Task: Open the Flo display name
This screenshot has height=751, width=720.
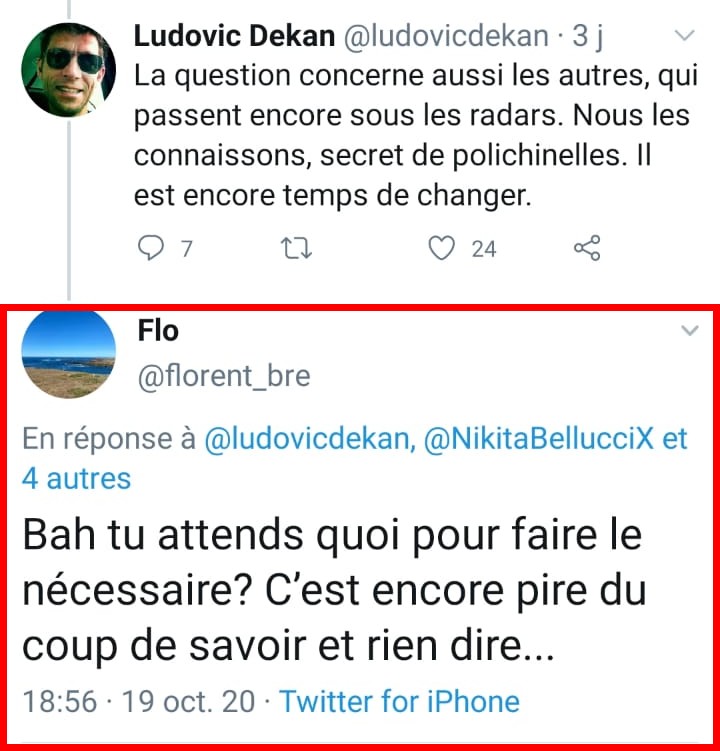Action: 158,330
